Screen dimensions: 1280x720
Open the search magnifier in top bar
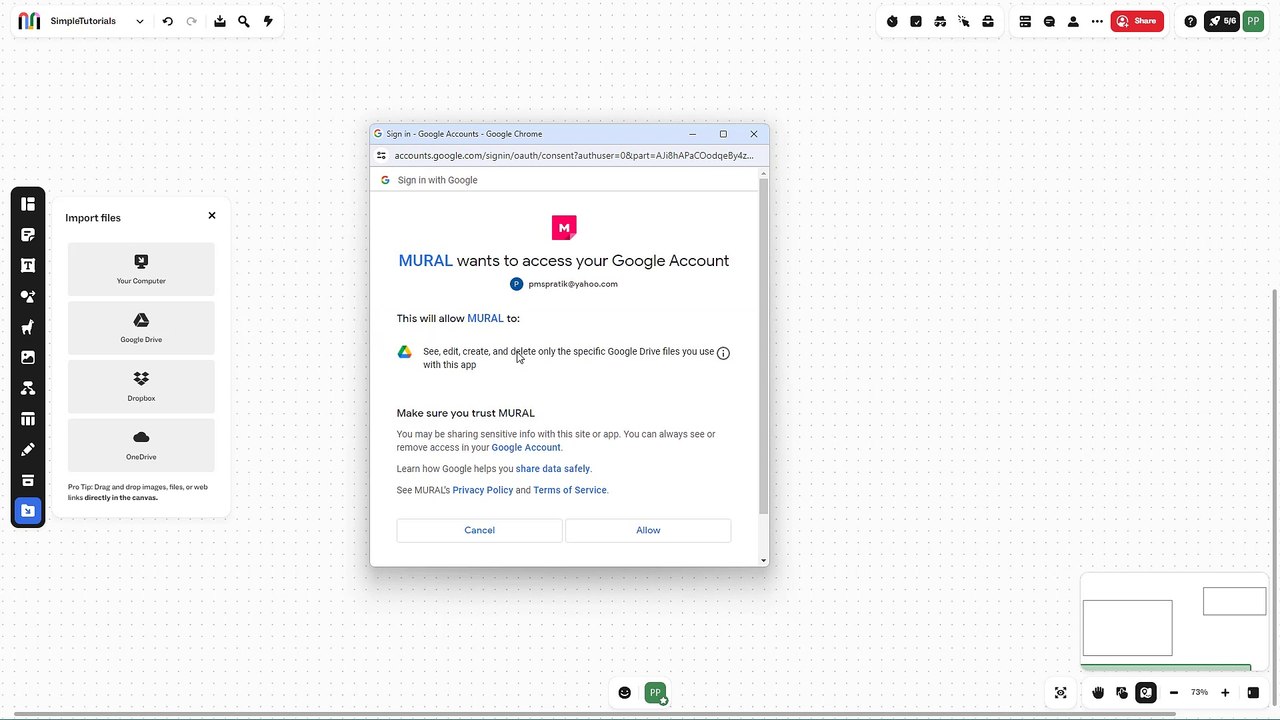(244, 21)
